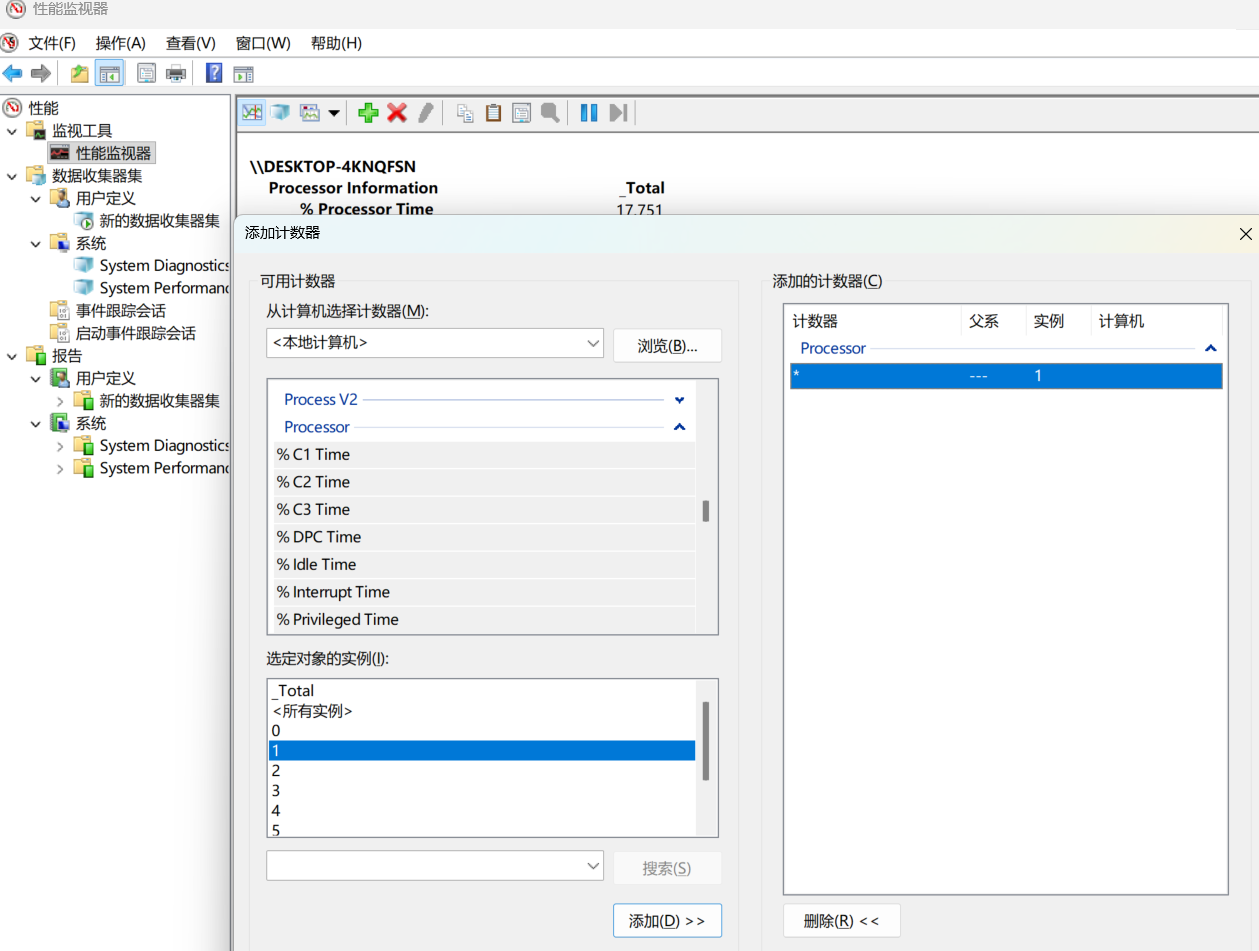
Task: Select the % DPC Time counter
Action: click(485, 537)
